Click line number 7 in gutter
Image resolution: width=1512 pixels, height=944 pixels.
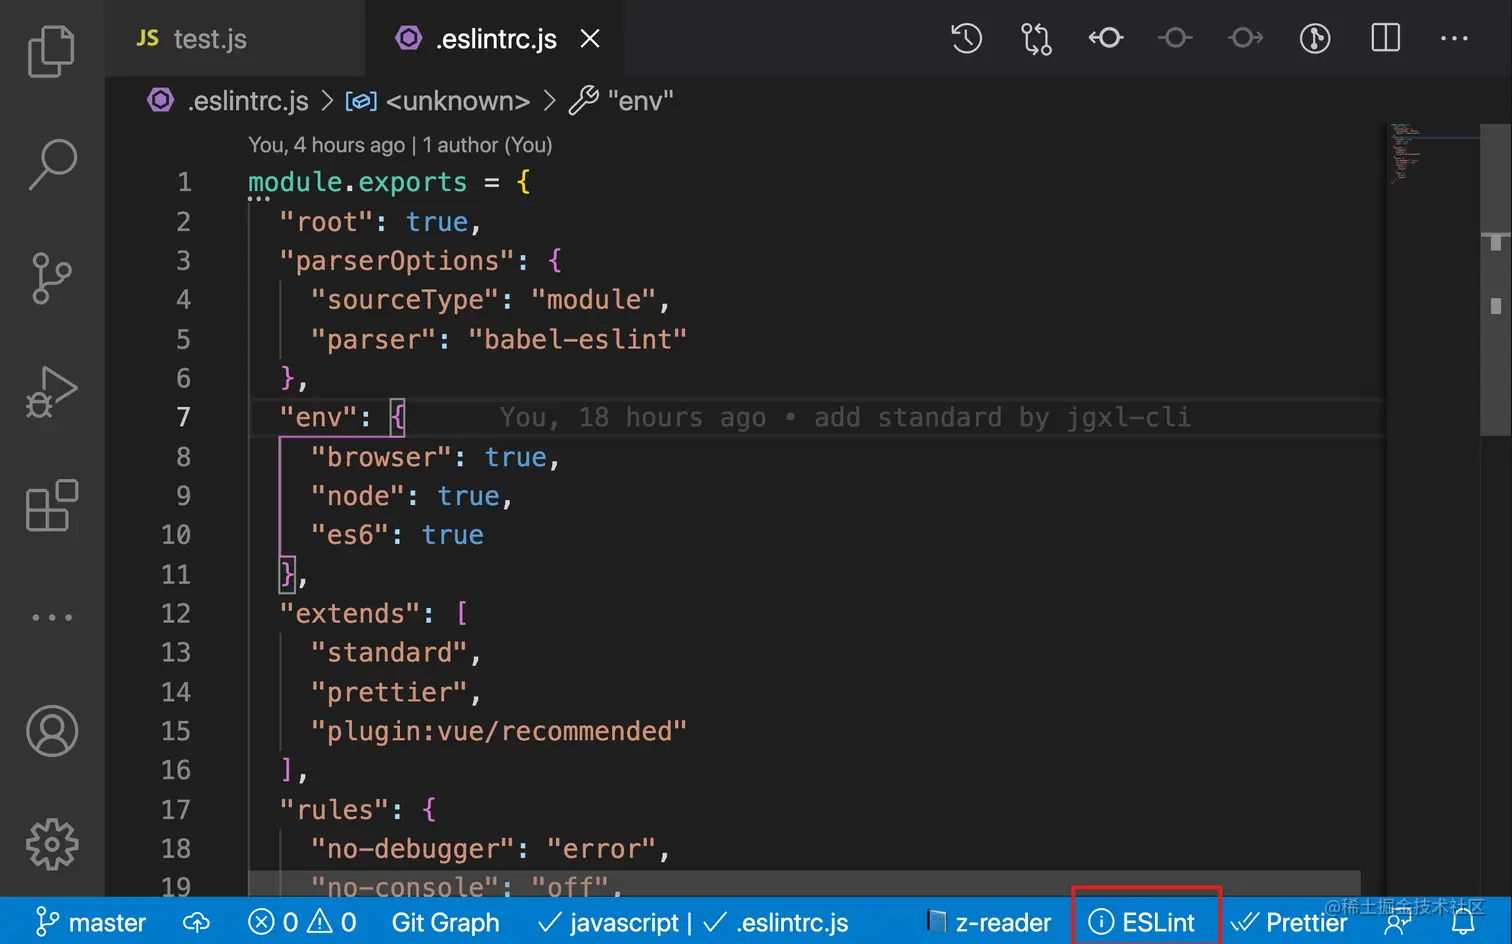click(x=183, y=417)
